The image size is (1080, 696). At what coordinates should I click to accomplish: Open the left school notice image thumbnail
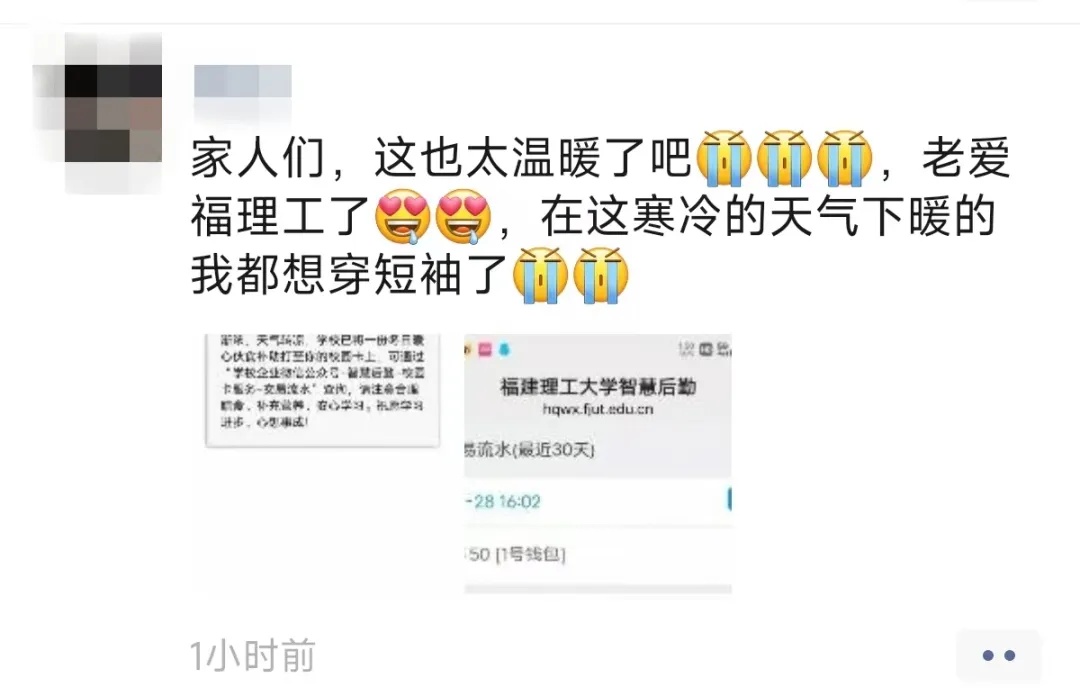coord(322,391)
